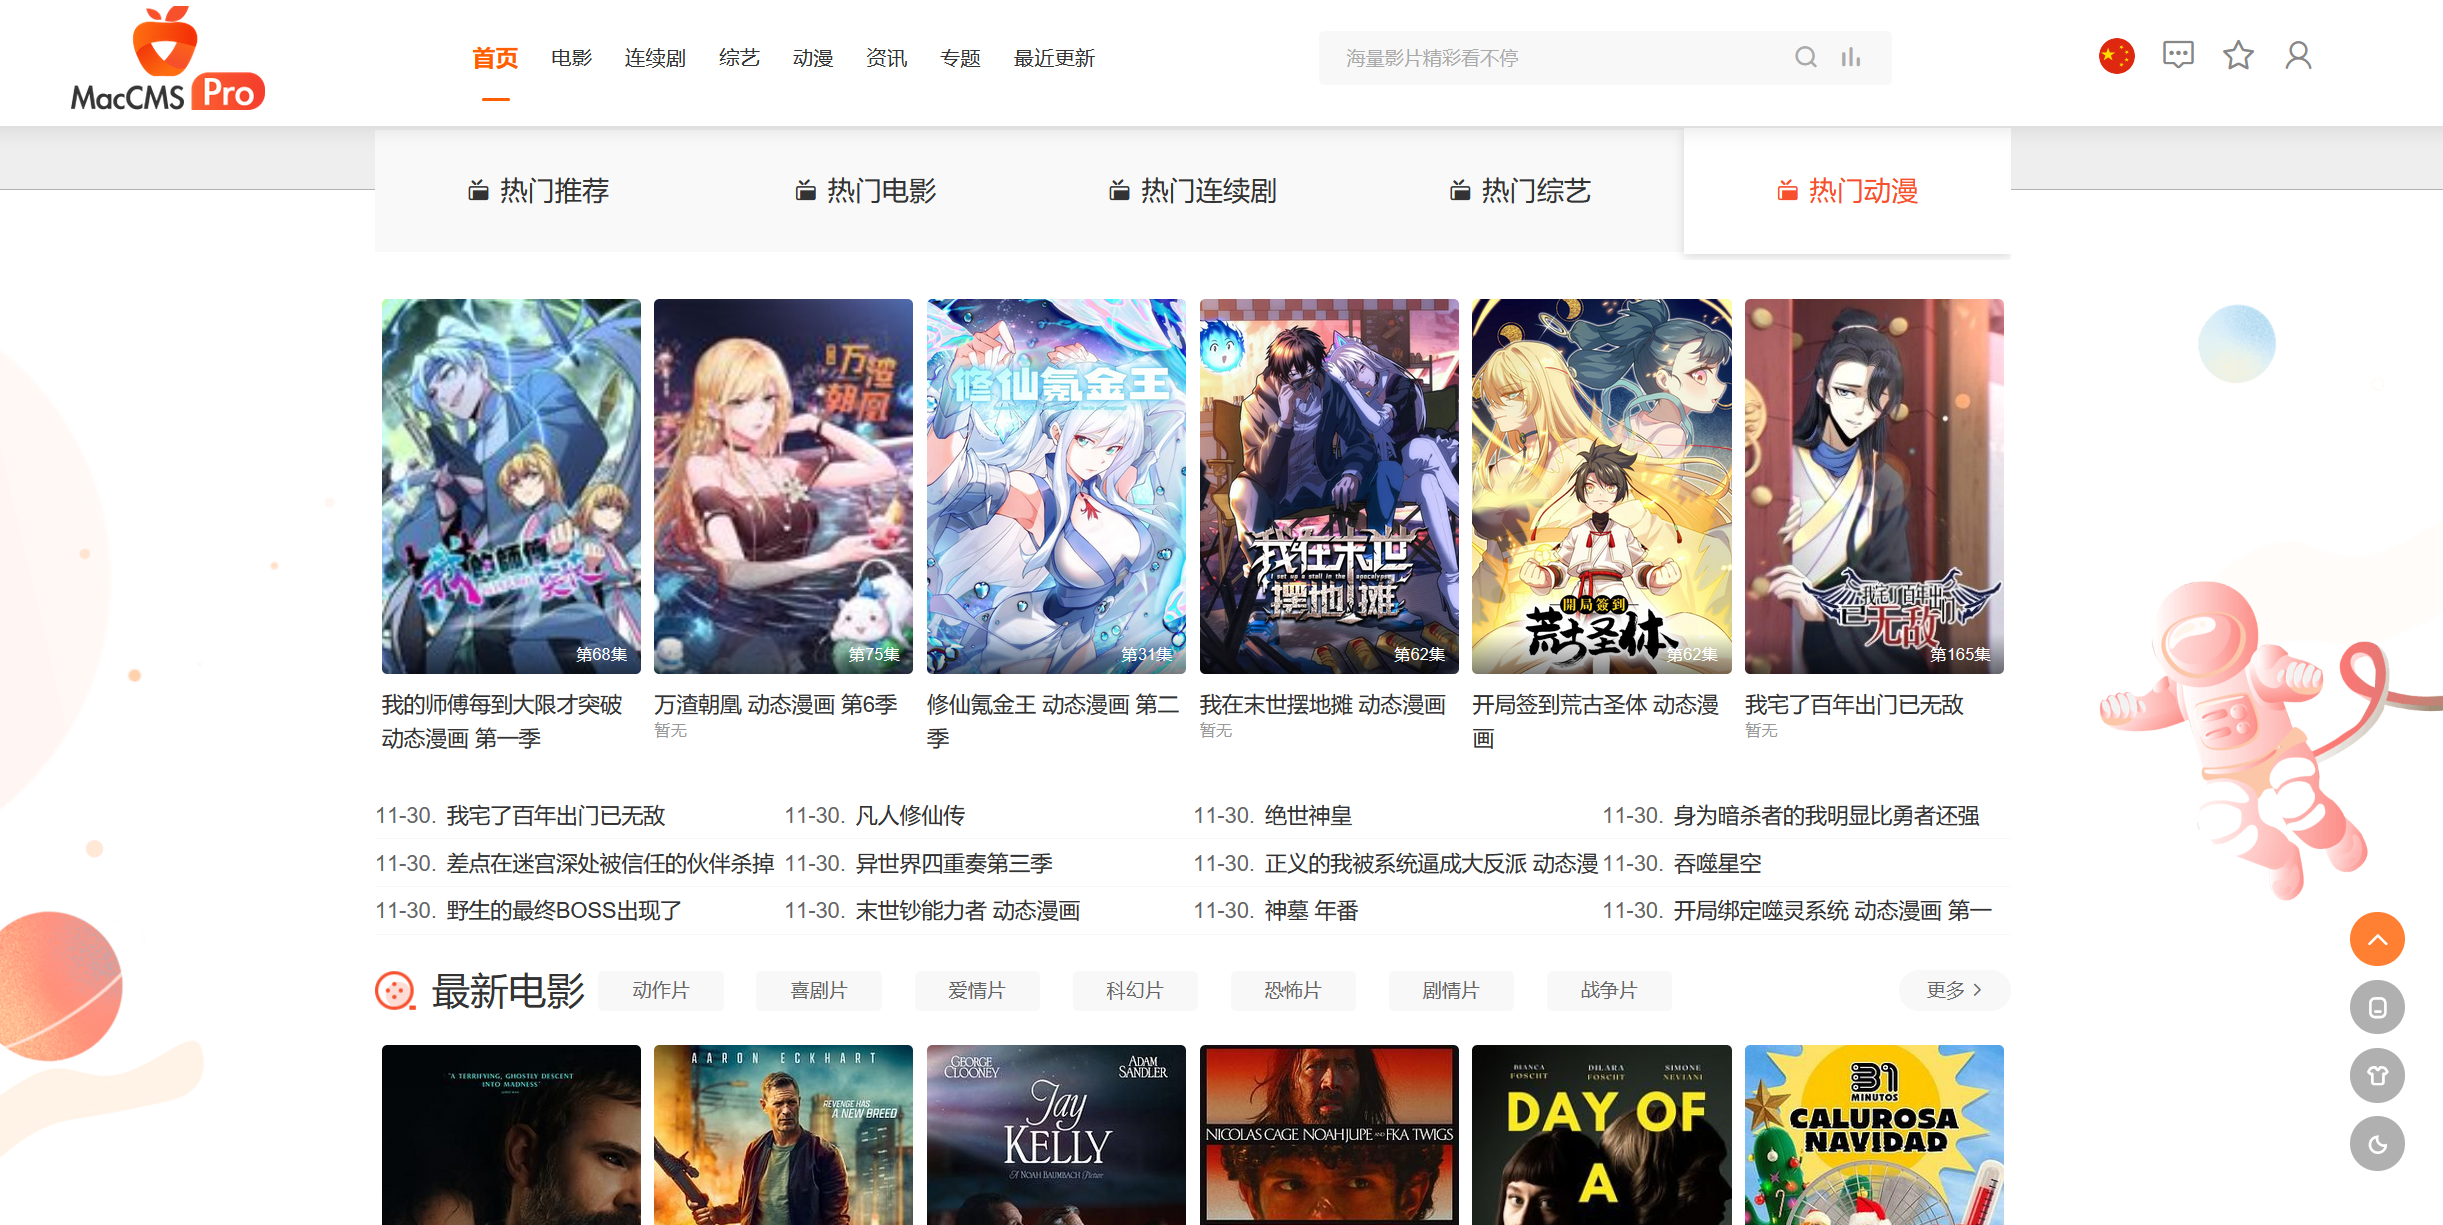The width and height of the screenshot is (2443, 1225).
Task: Select the 科幻片 category filter
Action: pyautogui.click(x=1134, y=990)
